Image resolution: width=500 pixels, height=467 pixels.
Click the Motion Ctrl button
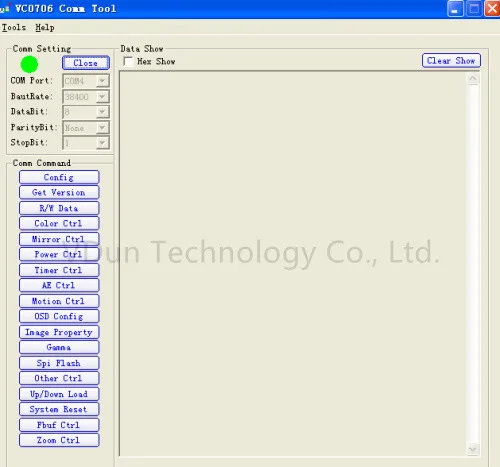click(59, 301)
